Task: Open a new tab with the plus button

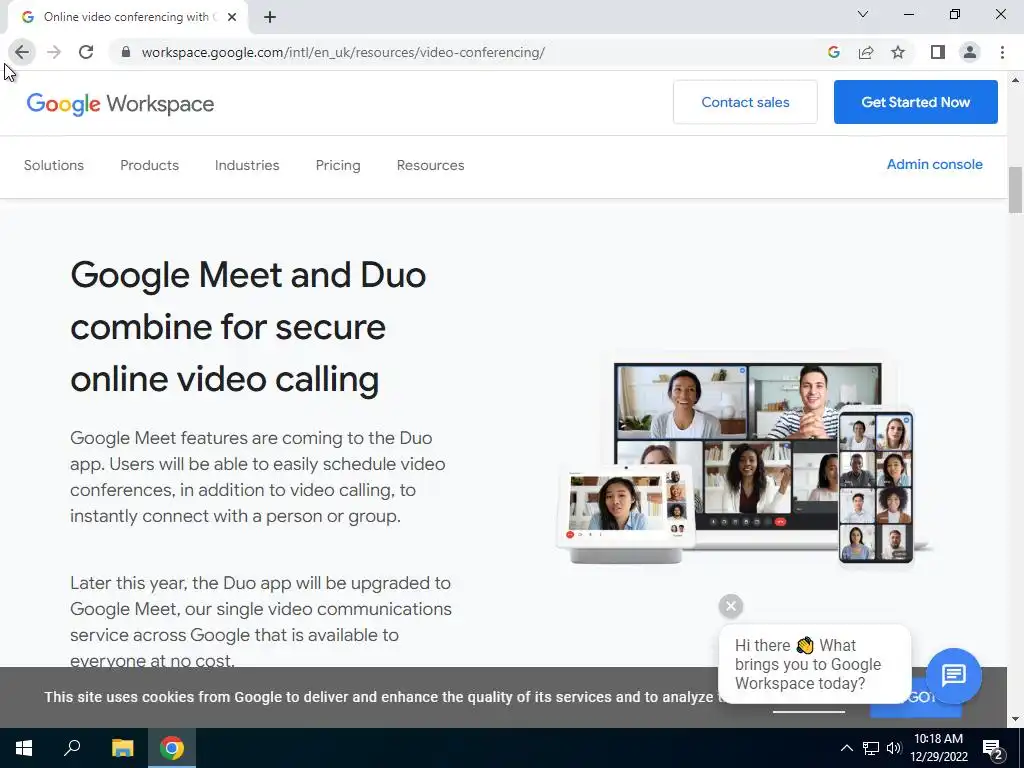Action: click(270, 17)
